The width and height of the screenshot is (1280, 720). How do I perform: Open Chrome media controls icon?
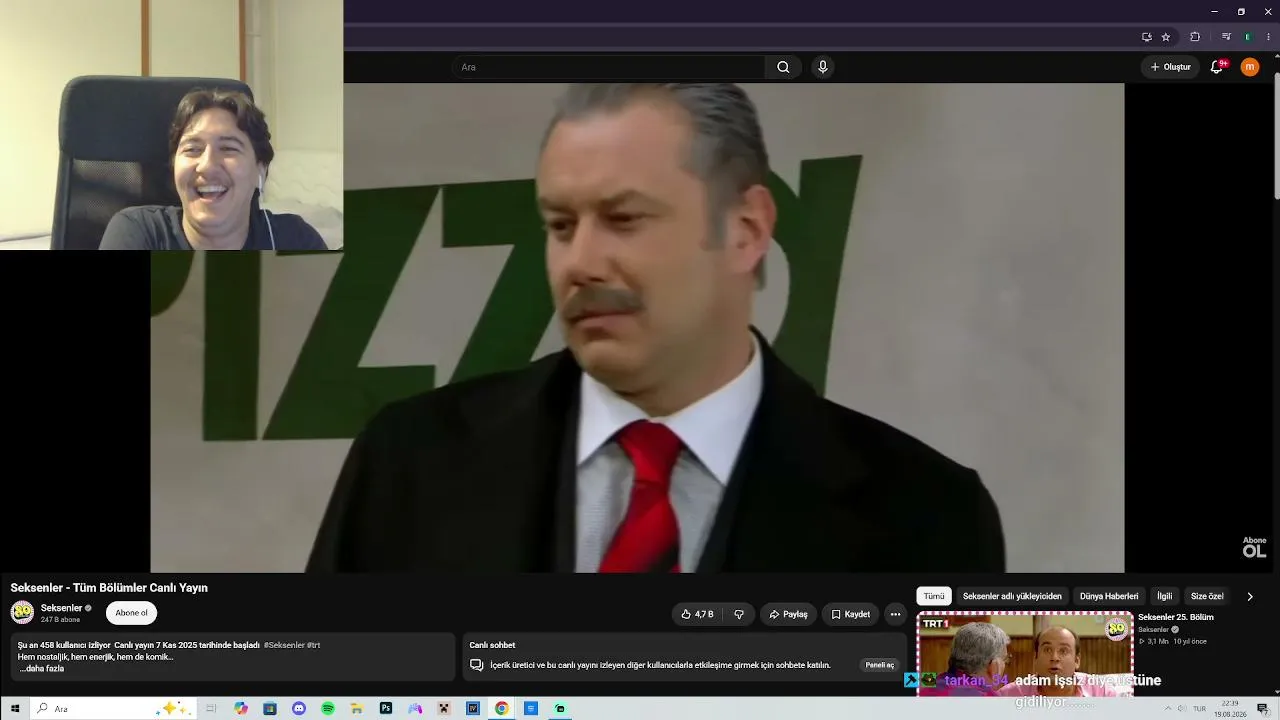pos(1226,37)
